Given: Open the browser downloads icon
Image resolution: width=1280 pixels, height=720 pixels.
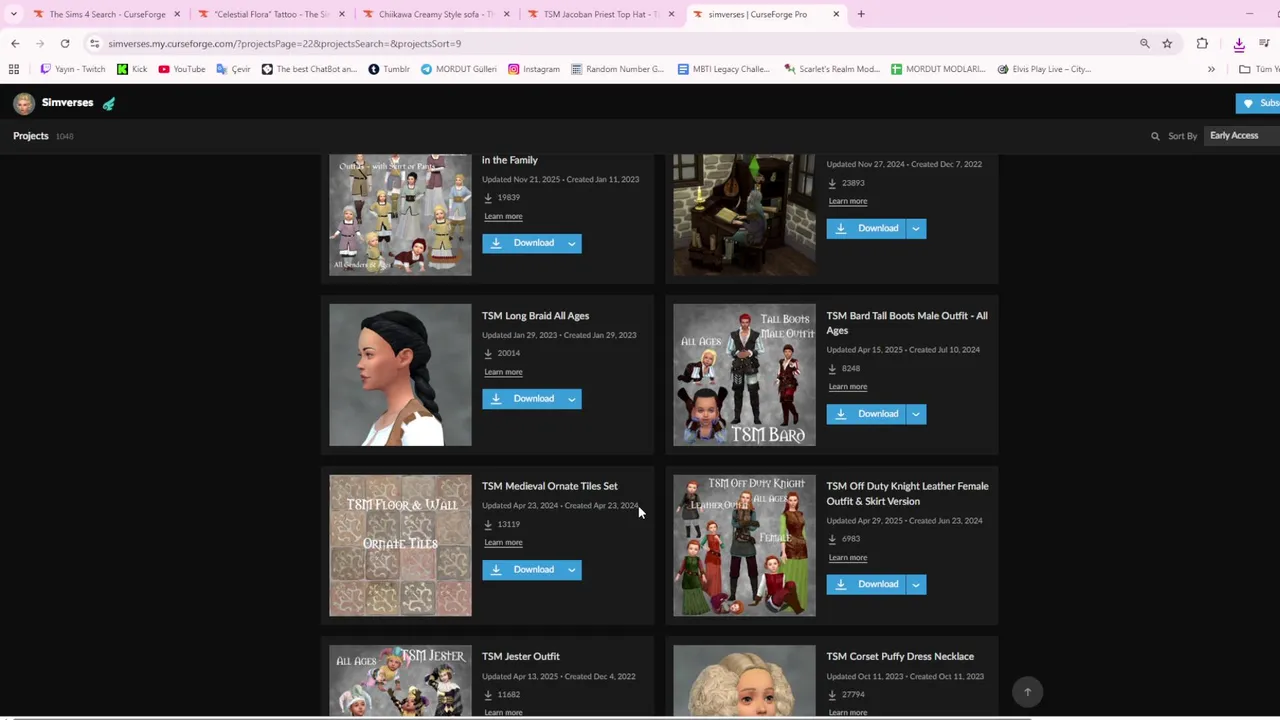Looking at the screenshot, I should click(1238, 44).
